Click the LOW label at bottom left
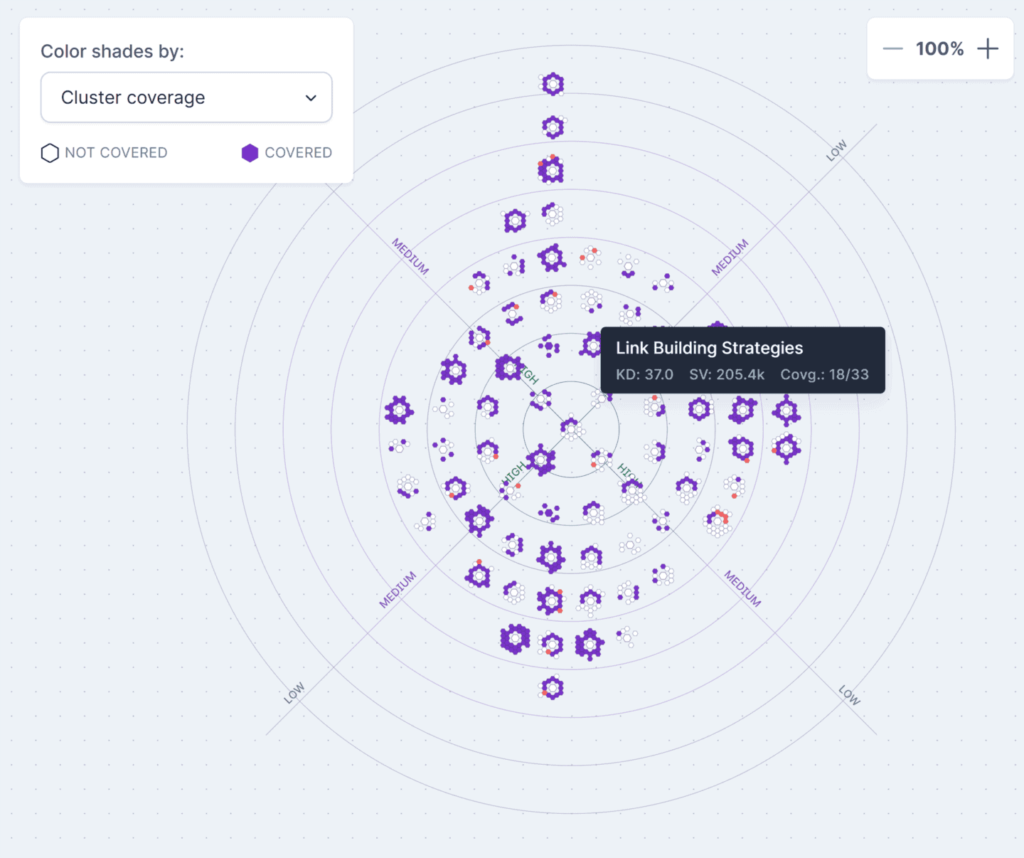This screenshot has width=1024, height=858. 294,693
